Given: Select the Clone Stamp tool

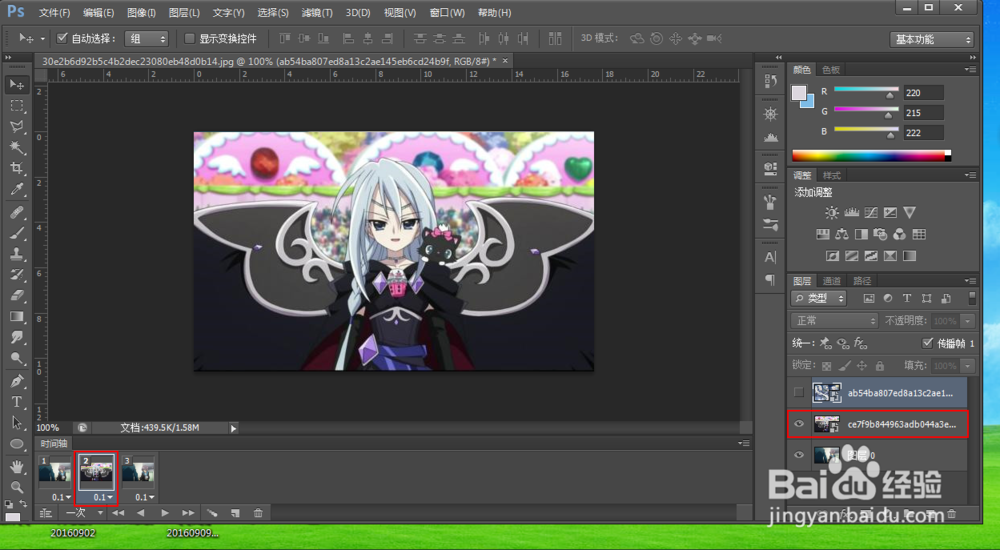Looking at the screenshot, I should point(17,253).
